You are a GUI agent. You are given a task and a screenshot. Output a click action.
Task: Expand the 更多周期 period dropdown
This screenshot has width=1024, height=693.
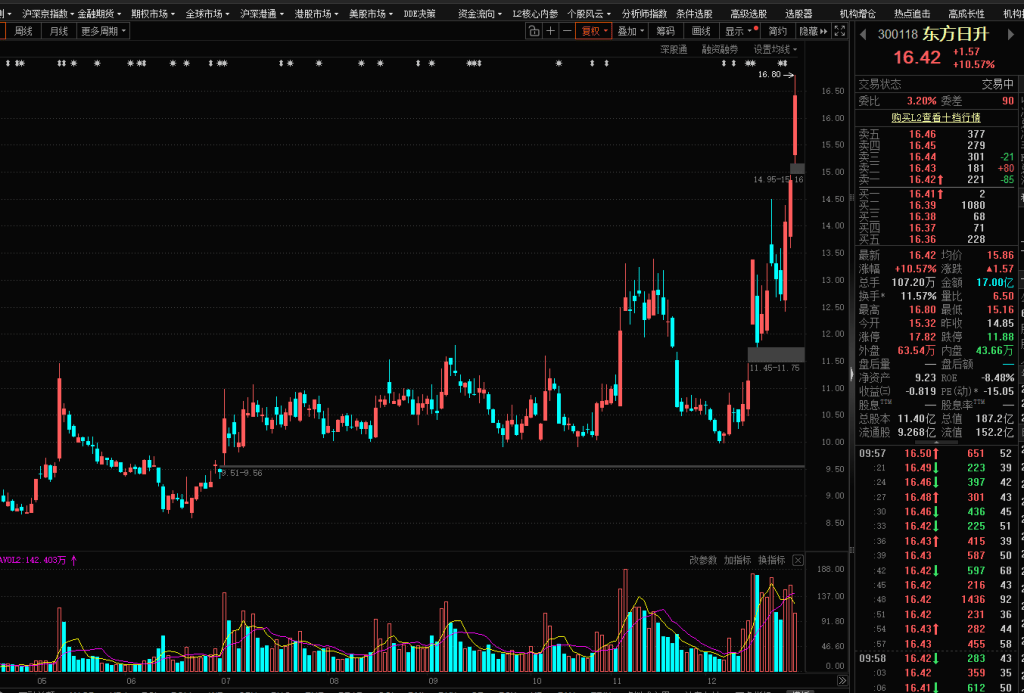click(103, 31)
